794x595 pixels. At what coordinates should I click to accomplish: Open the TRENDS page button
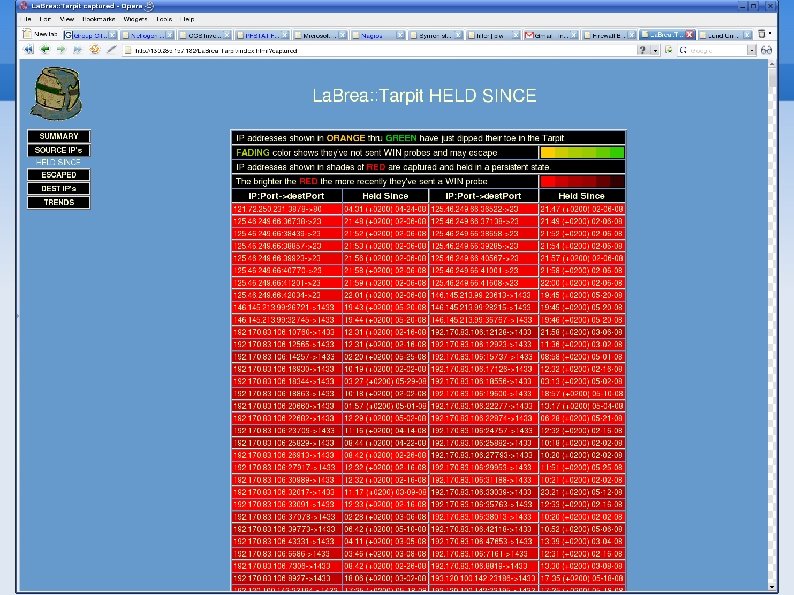coord(59,202)
